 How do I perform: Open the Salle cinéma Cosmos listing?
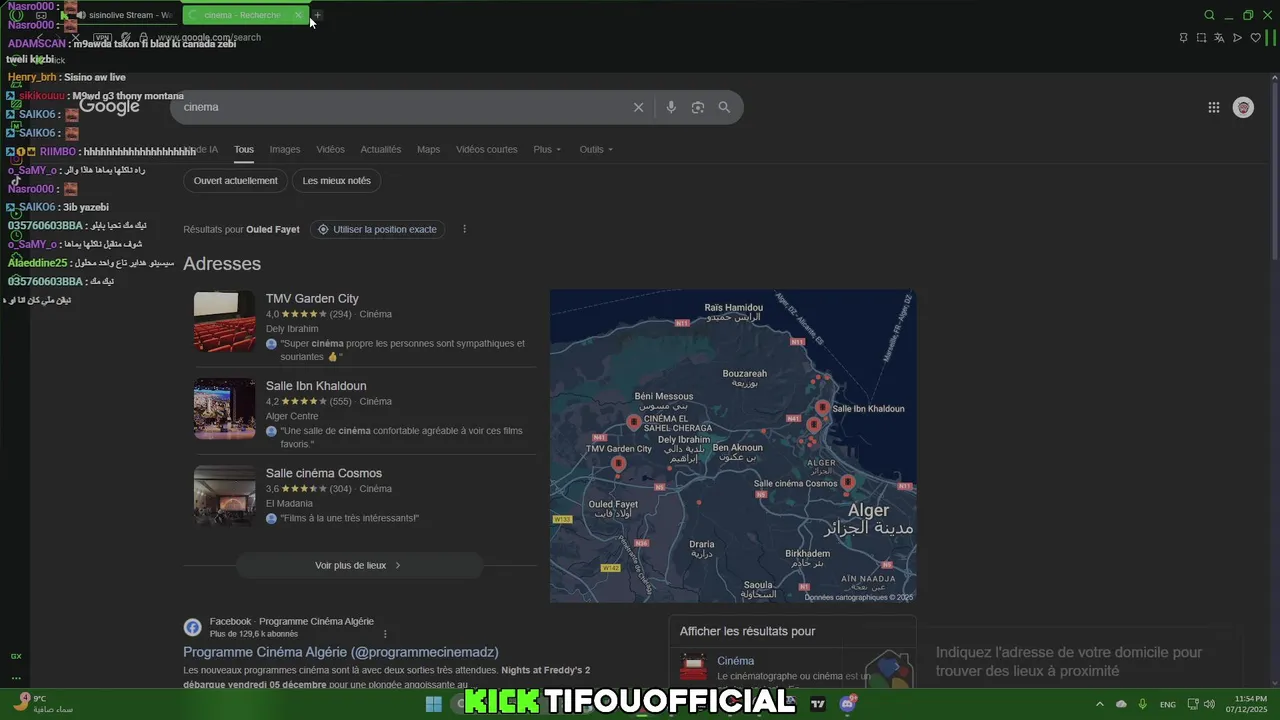point(324,473)
